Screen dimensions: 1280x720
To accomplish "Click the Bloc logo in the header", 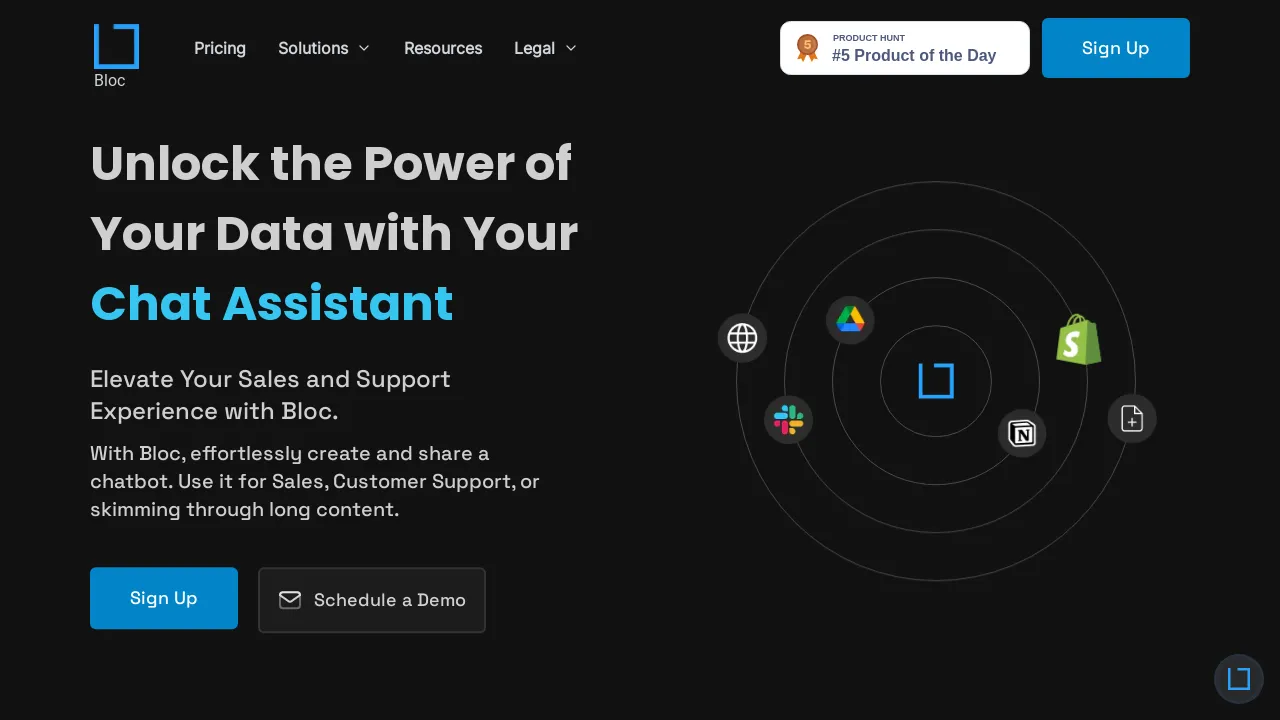I will pyautogui.click(x=116, y=46).
